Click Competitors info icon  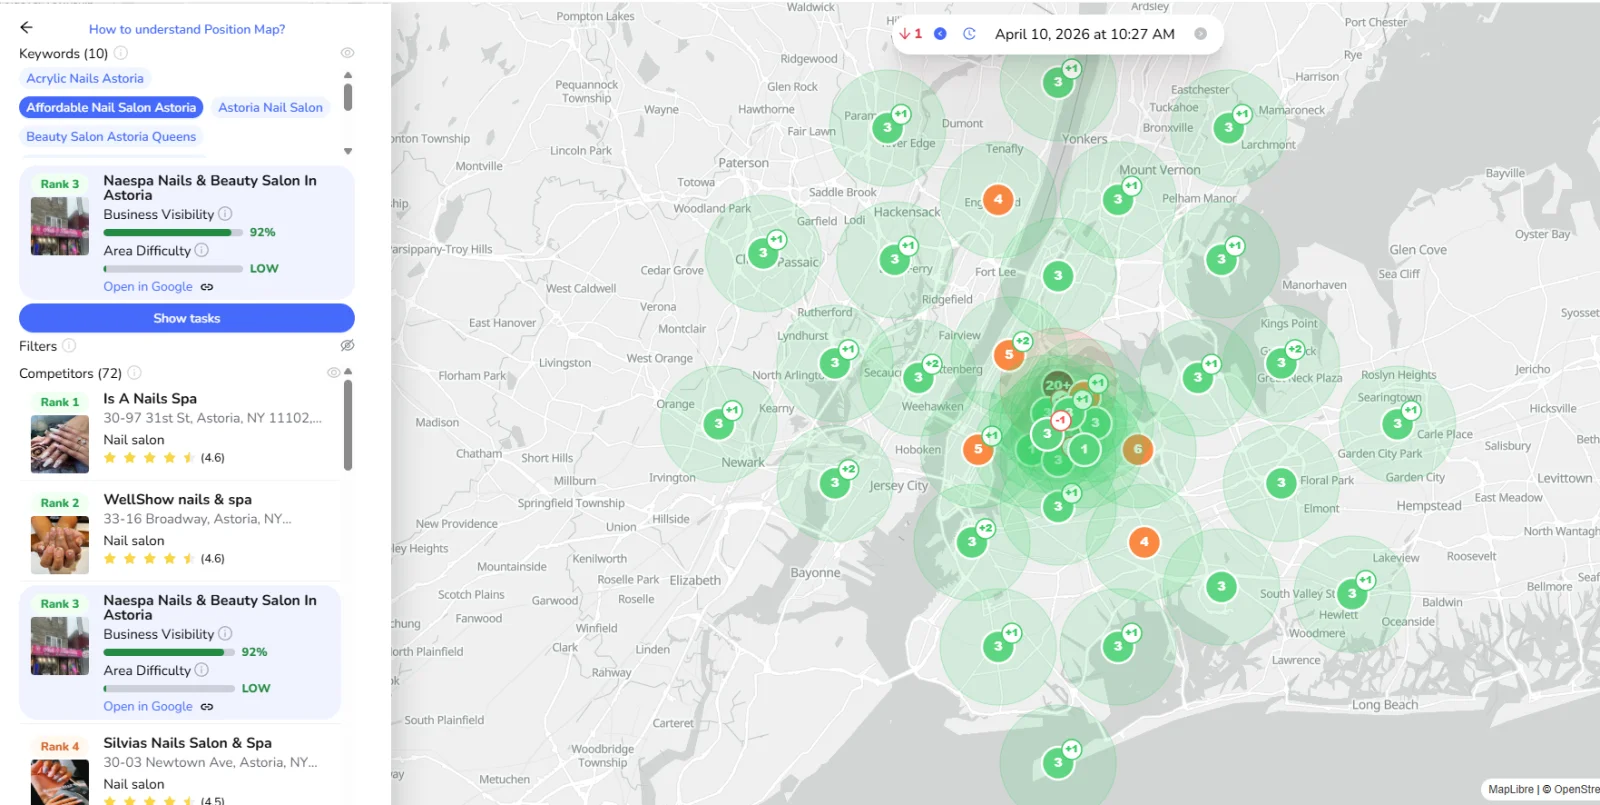click(x=134, y=373)
